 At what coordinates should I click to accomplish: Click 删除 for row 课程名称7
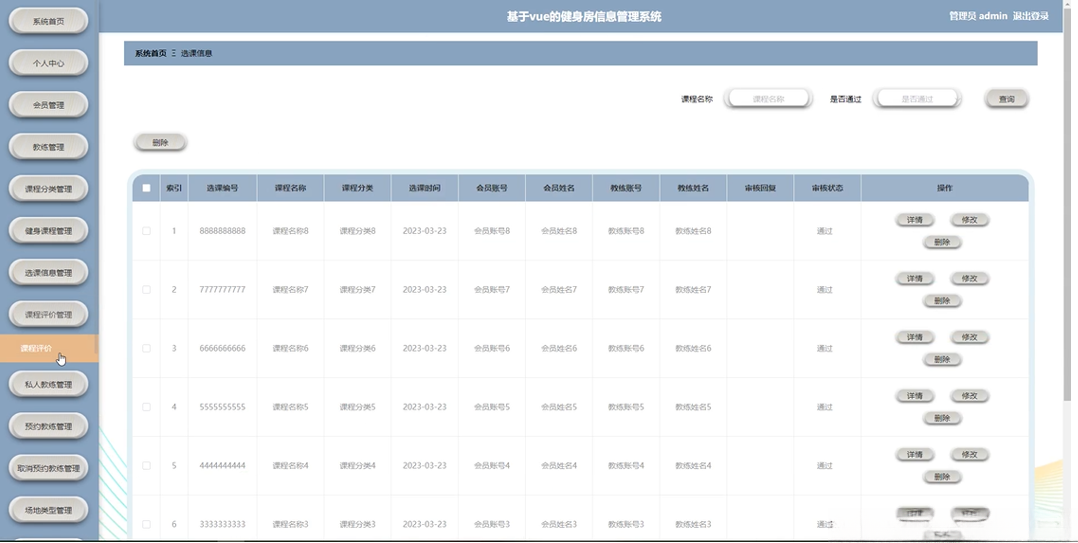coord(942,300)
